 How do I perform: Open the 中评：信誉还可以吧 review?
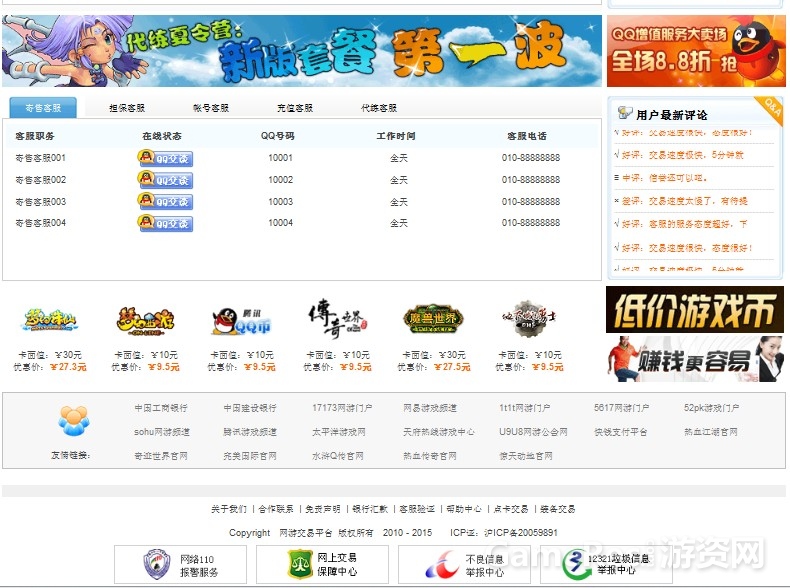click(664, 178)
